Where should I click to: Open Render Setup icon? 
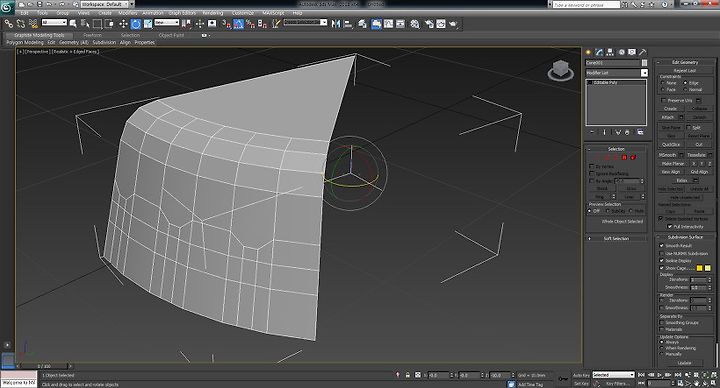429,23
